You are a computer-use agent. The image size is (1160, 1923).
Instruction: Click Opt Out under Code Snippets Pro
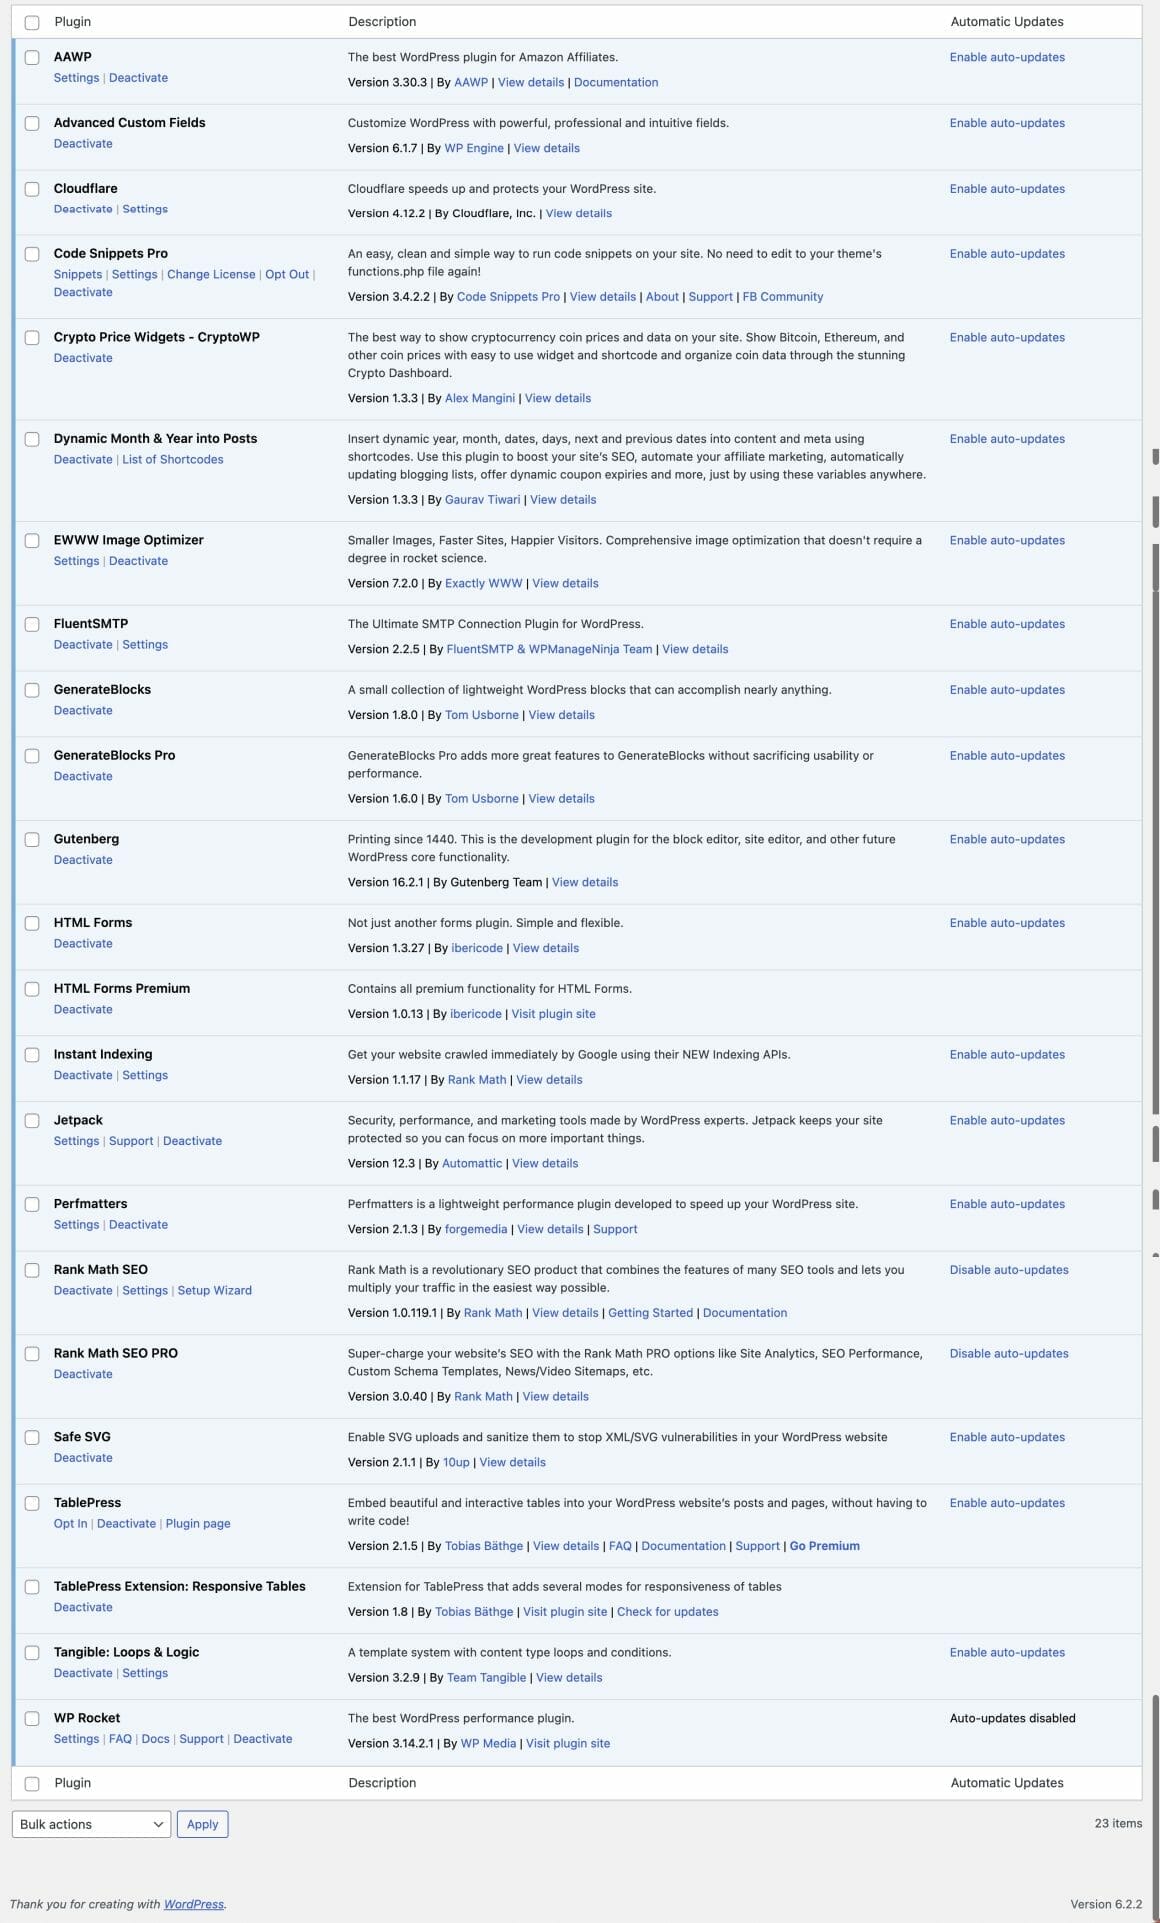(x=287, y=274)
